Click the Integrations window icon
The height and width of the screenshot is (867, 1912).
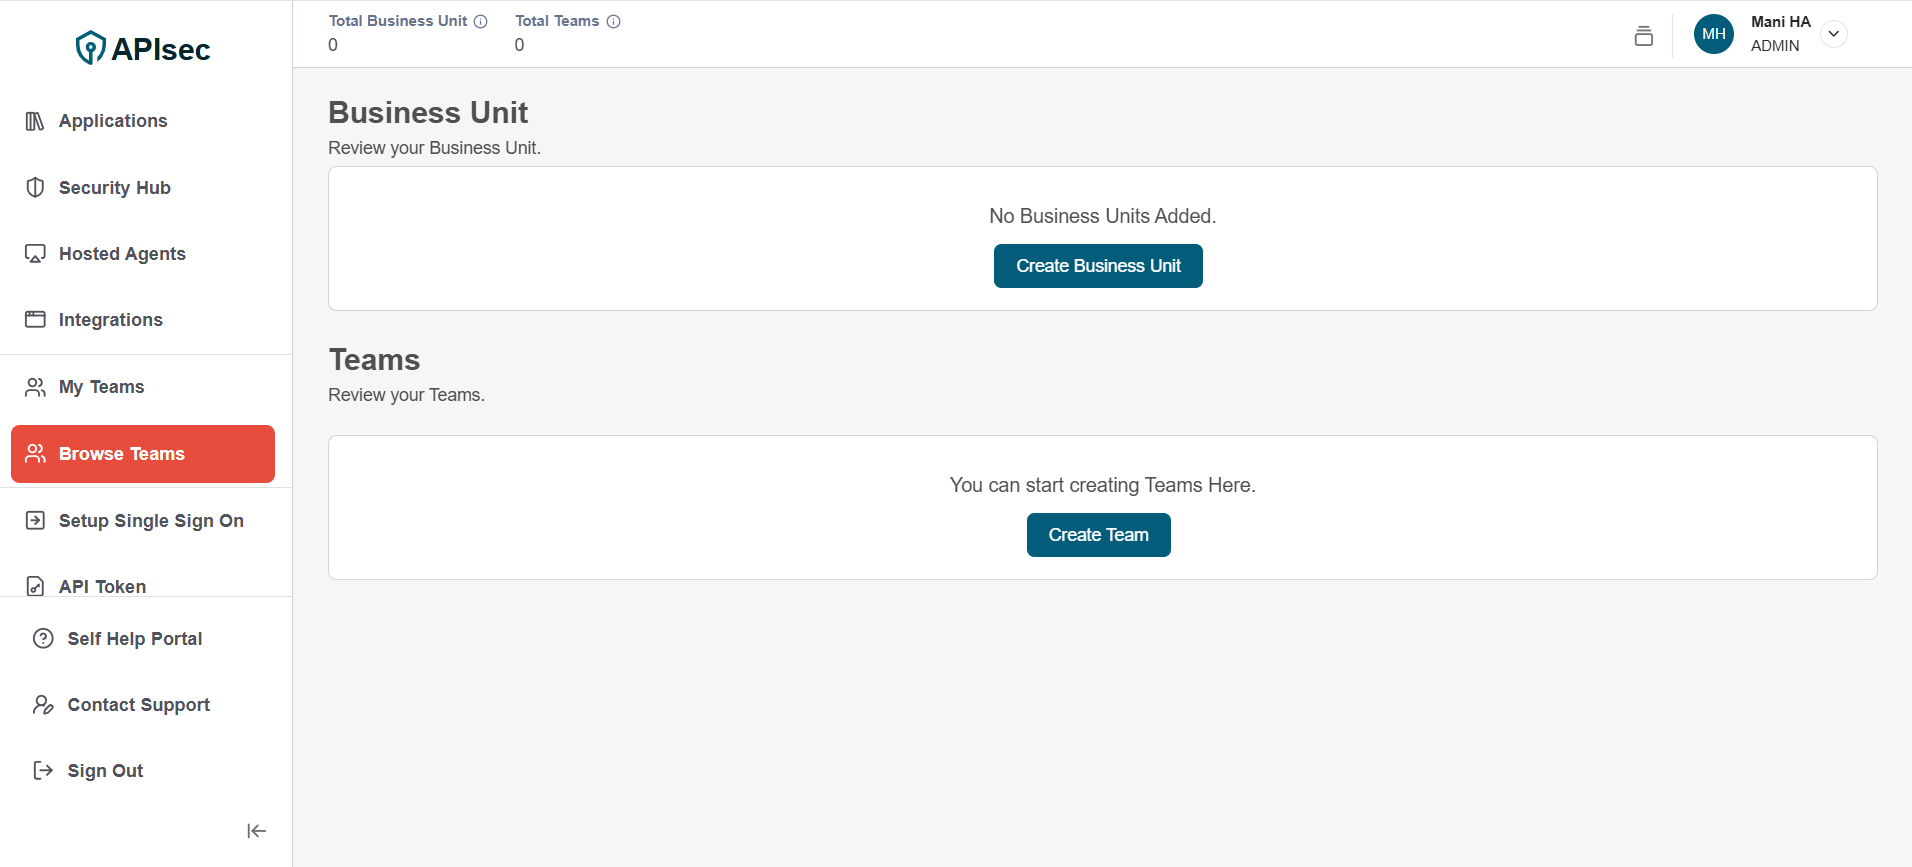35,320
